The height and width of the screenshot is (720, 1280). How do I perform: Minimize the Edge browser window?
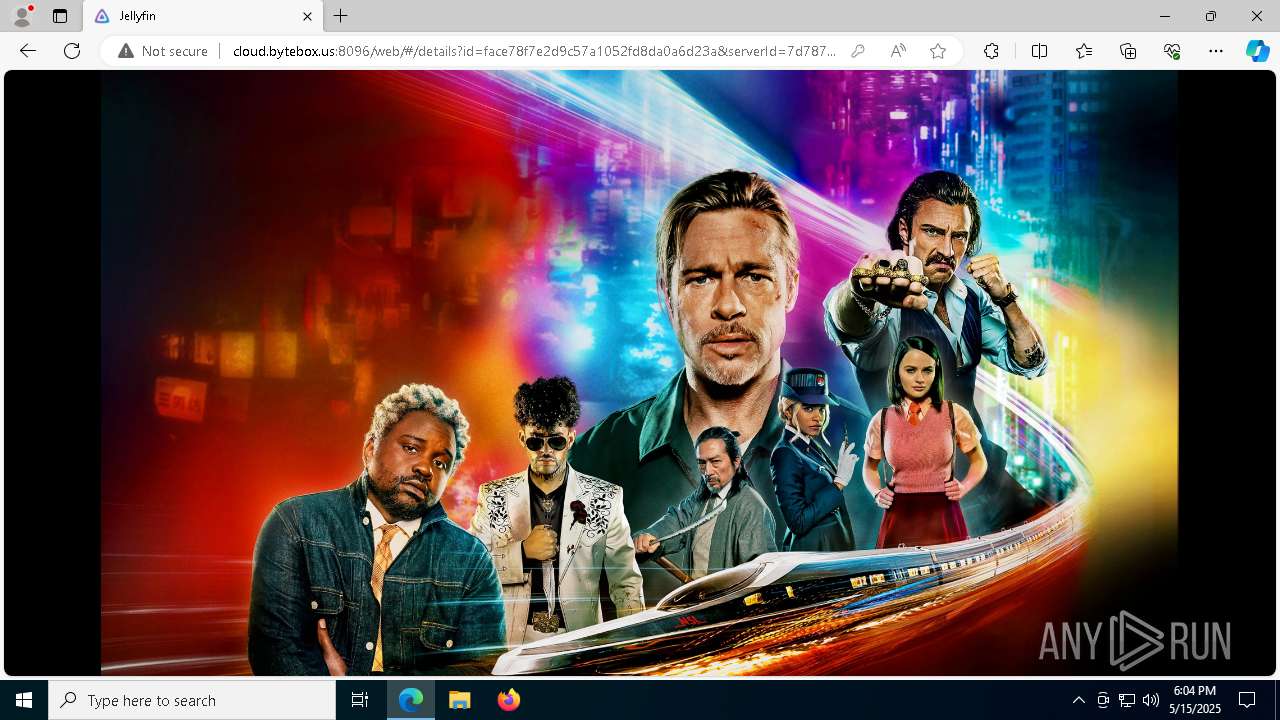[x=1165, y=16]
